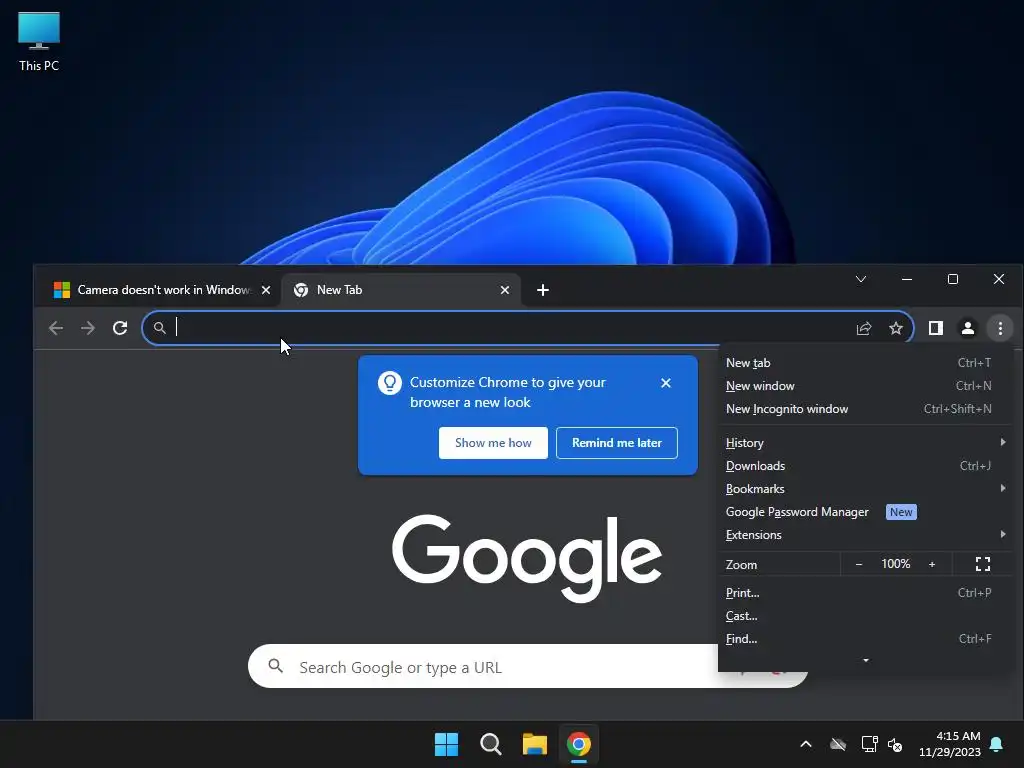The image size is (1024, 768).
Task: Dismiss the Customize Chrome popup
Action: point(665,383)
